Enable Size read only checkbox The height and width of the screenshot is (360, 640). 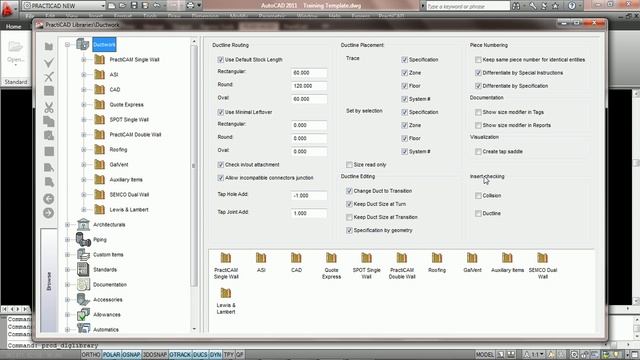pyautogui.click(x=349, y=164)
